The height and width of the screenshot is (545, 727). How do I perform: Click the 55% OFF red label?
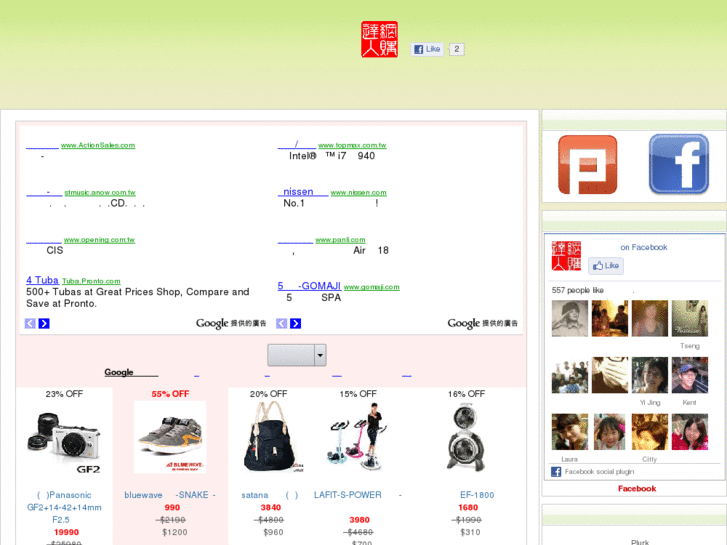(170, 394)
